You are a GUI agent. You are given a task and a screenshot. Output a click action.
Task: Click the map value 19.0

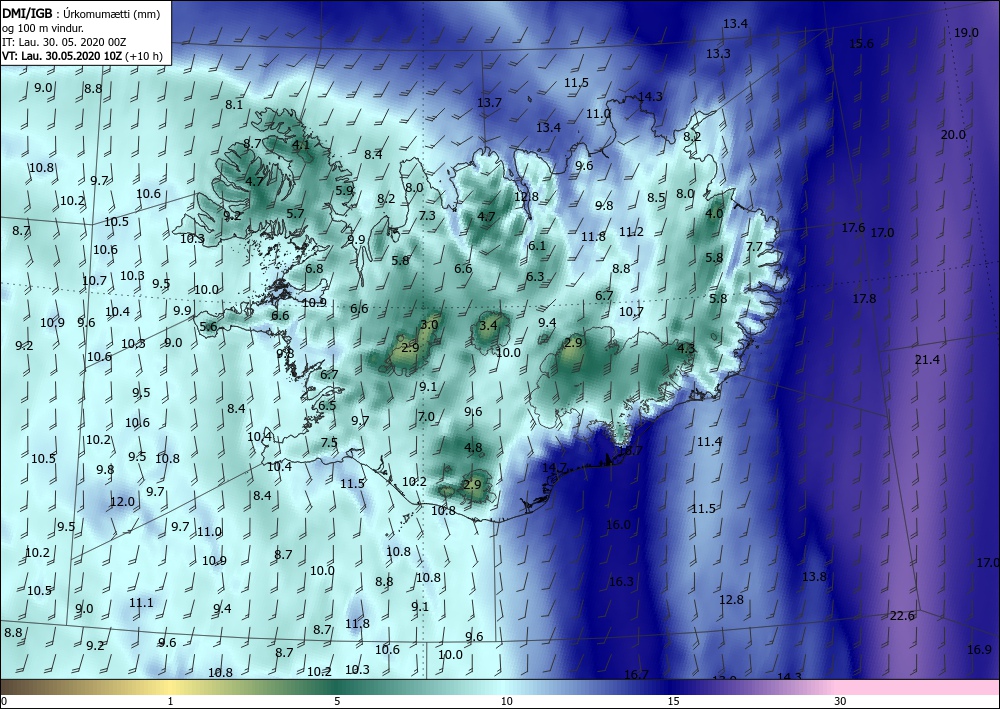(x=966, y=33)
